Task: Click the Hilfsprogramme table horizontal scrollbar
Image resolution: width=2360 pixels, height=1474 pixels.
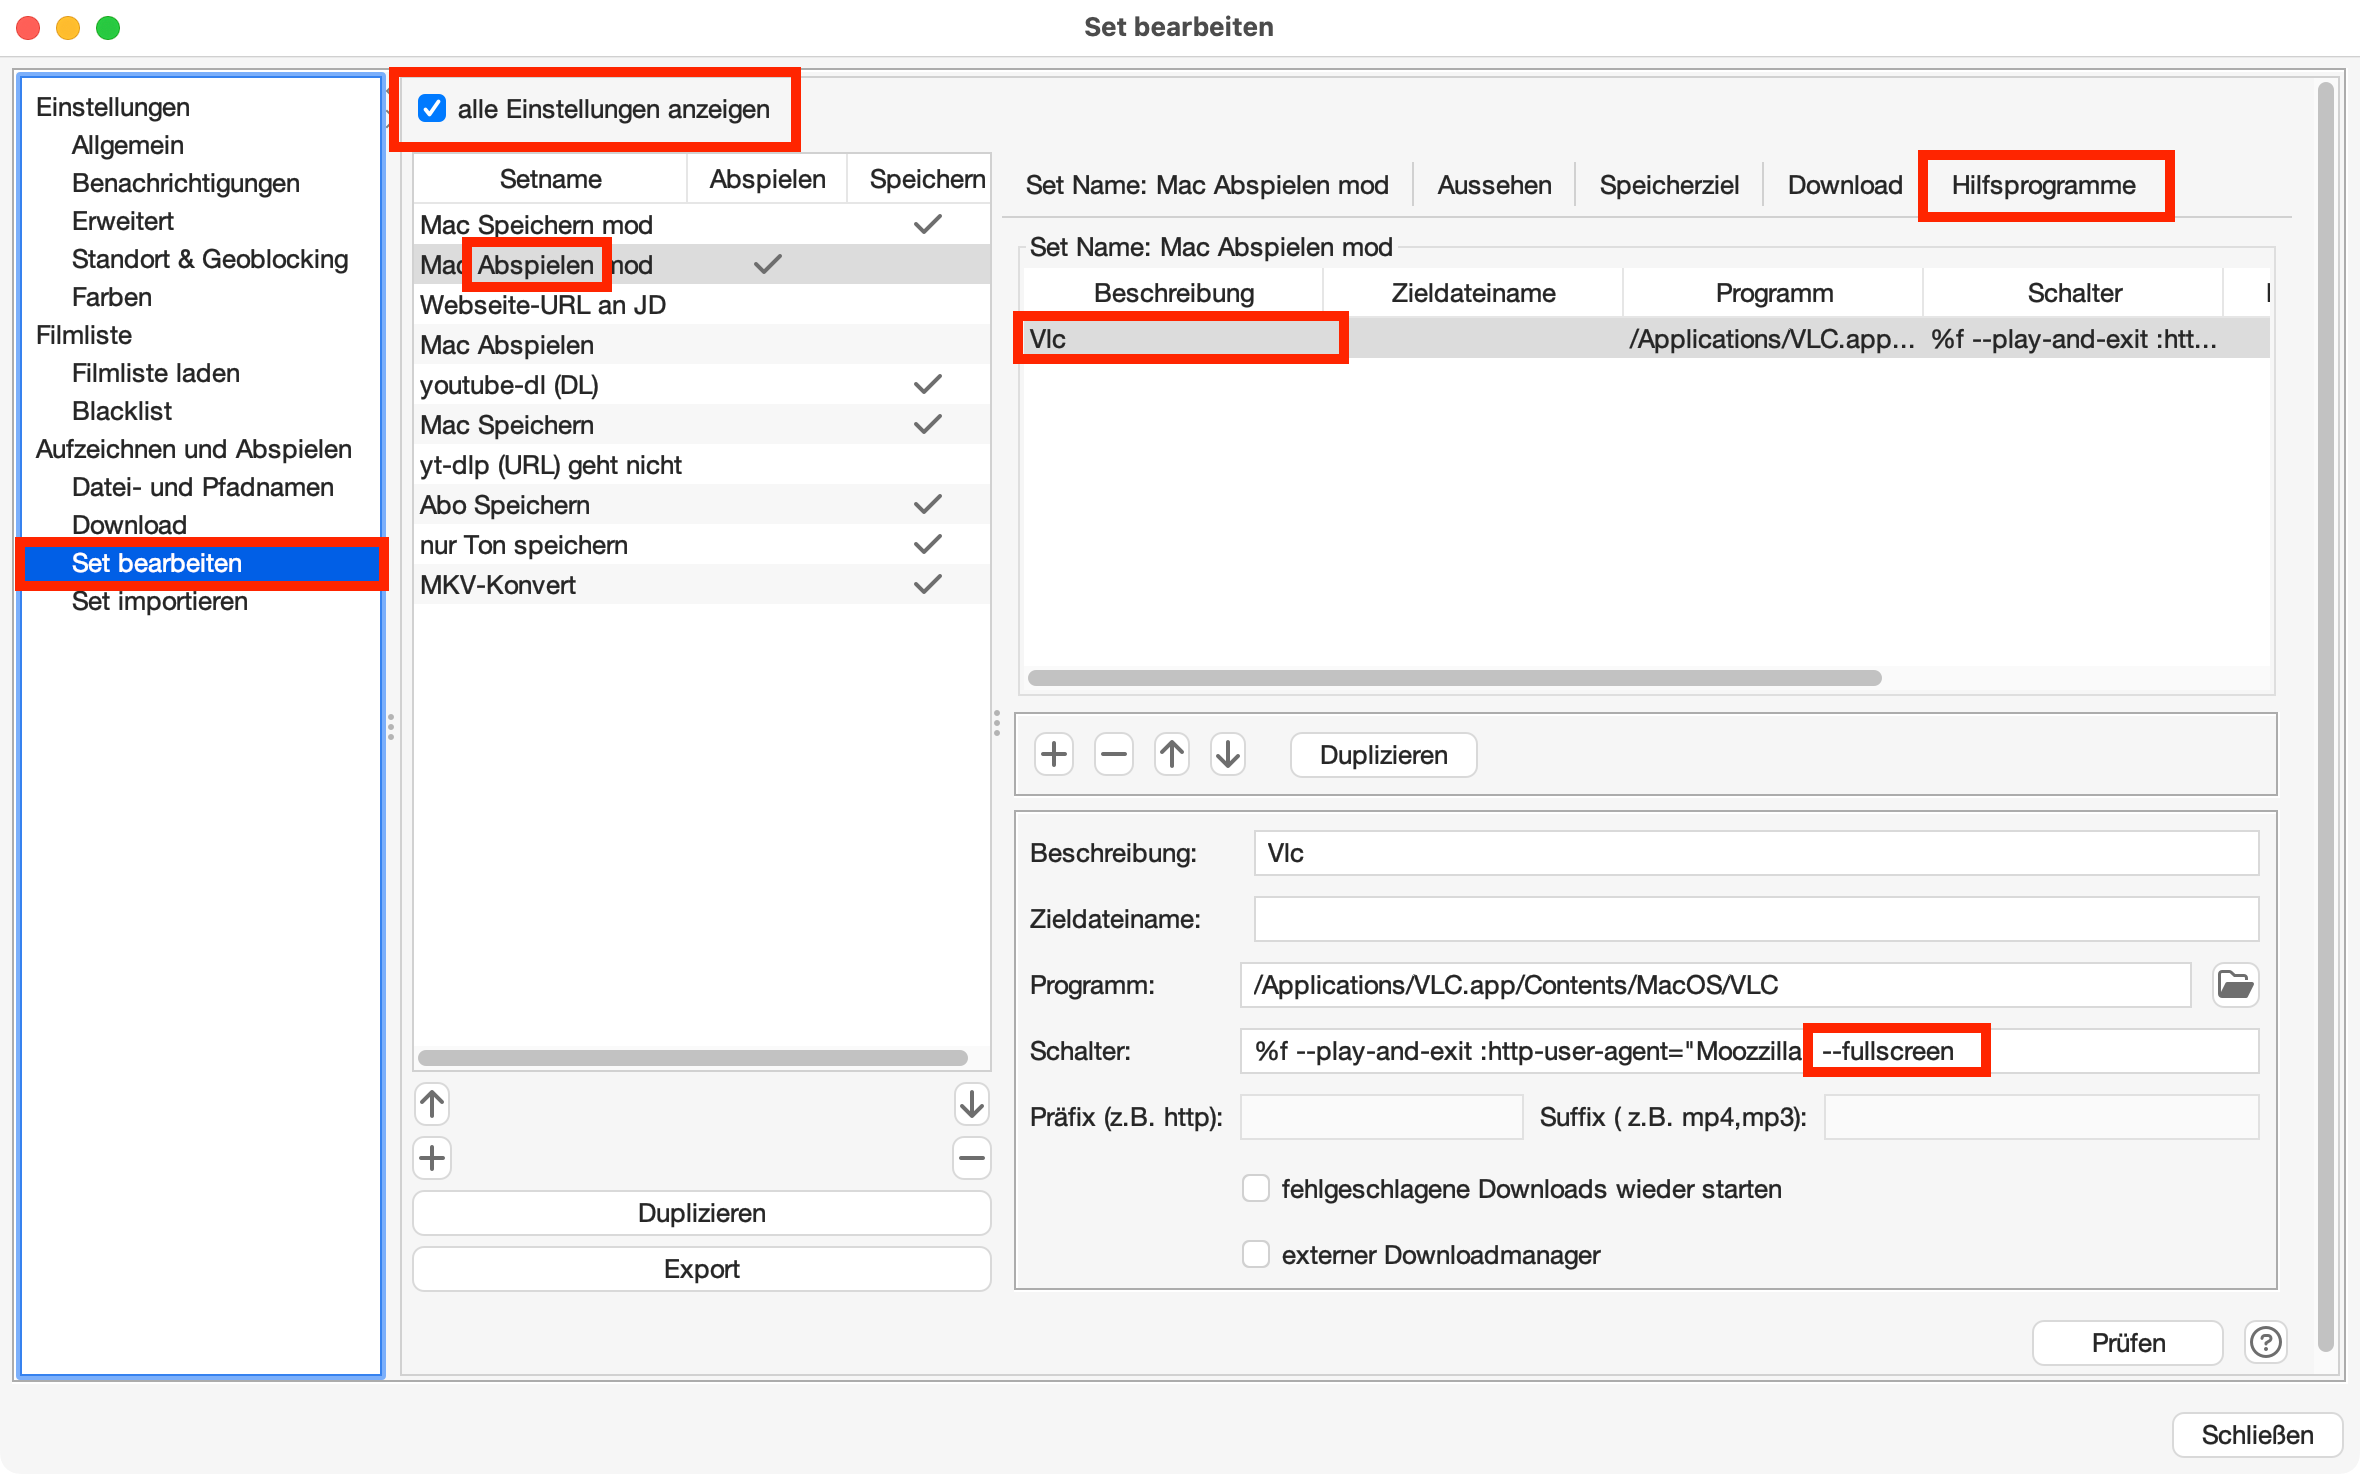Action: (x=1454, y=678)
